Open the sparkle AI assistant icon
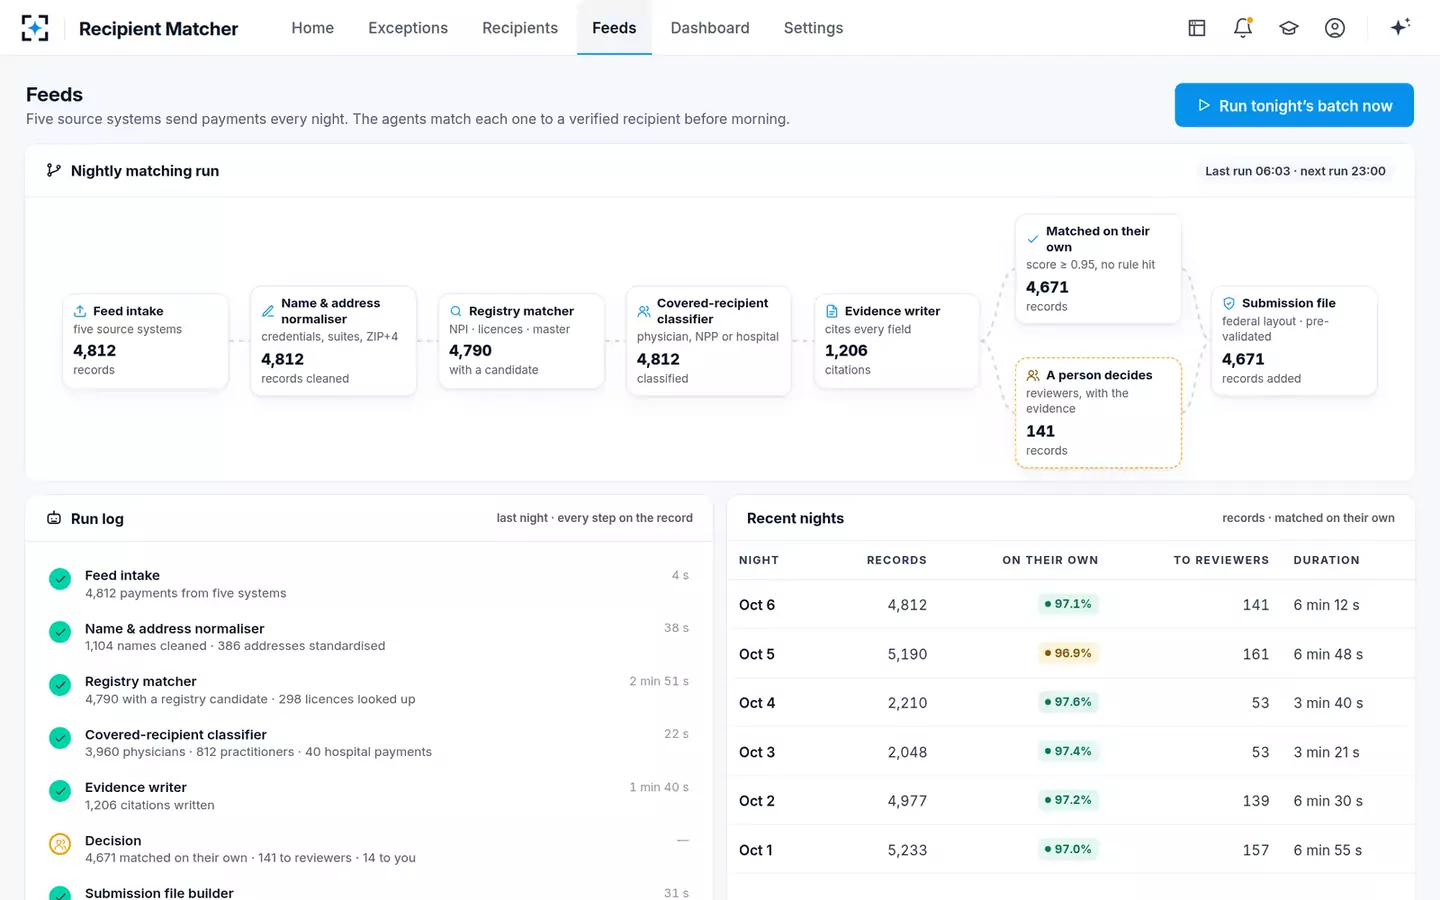Viewport: 1440px width, 900px height. (1400, 27)
